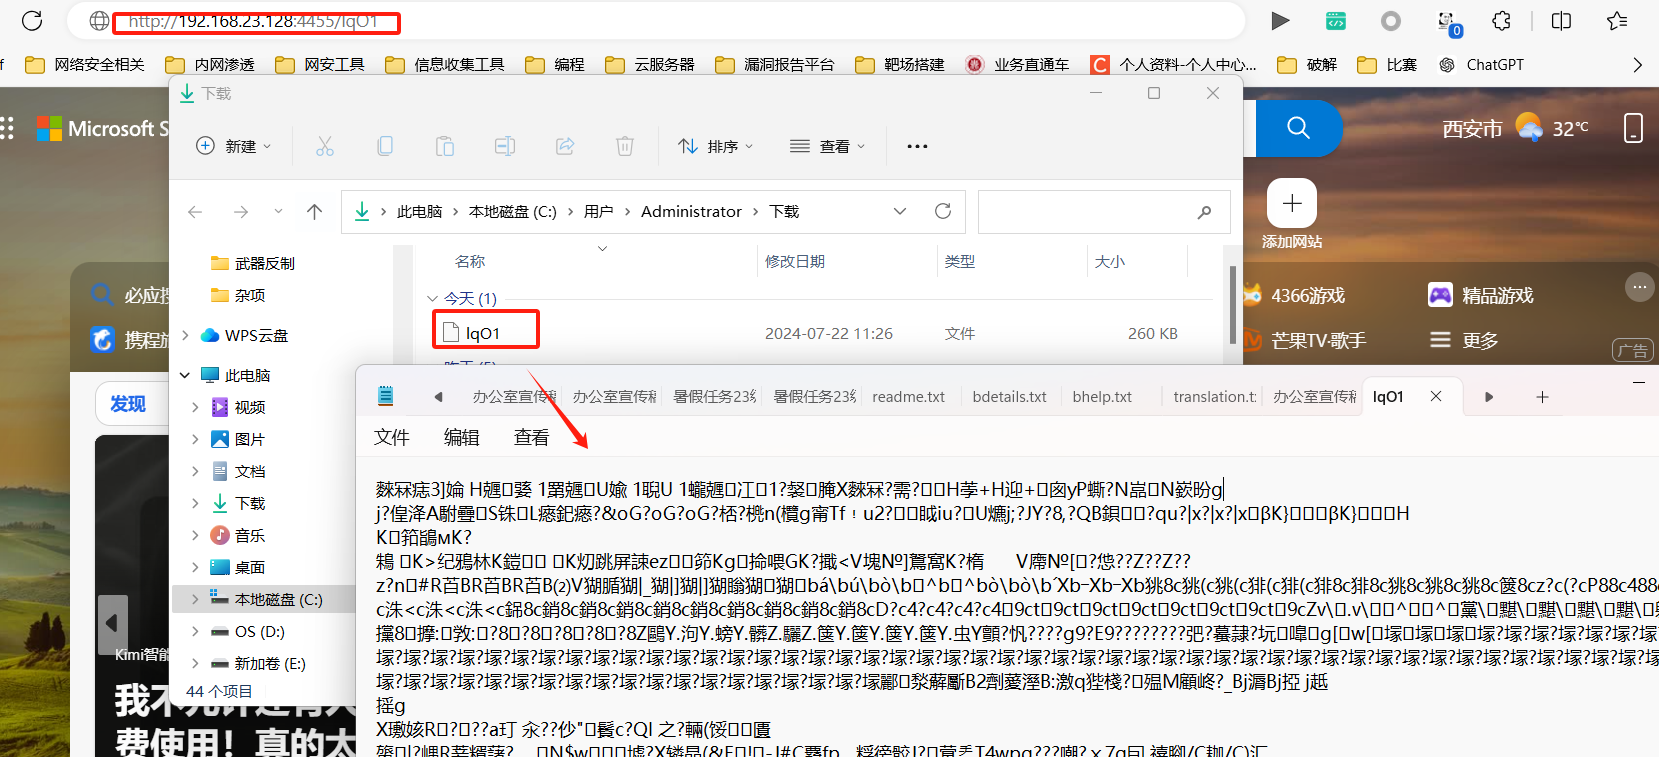This screenshot has width=1659, height=757.
Task: Click the browser address bar URL
Action: [253, 21]
